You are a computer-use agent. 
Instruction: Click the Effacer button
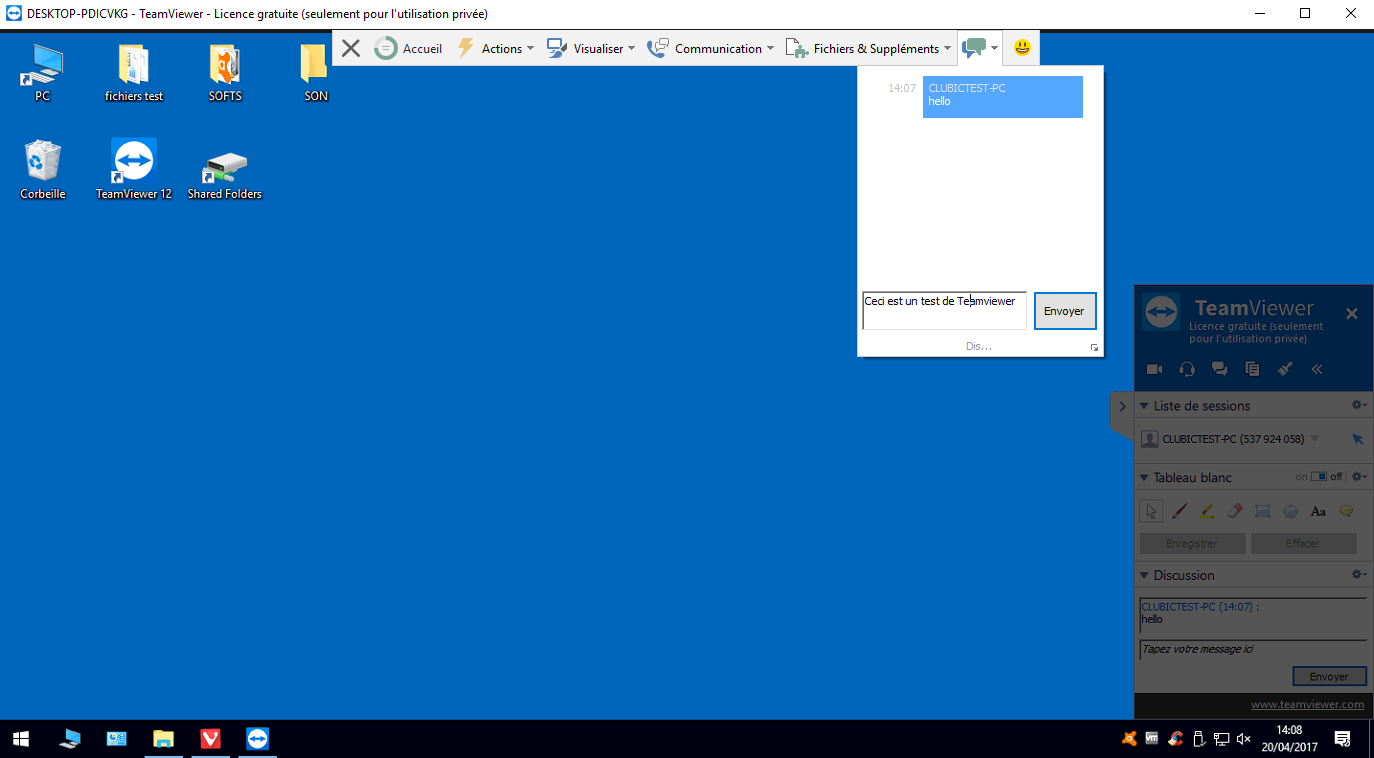[x=1303, y=543]
